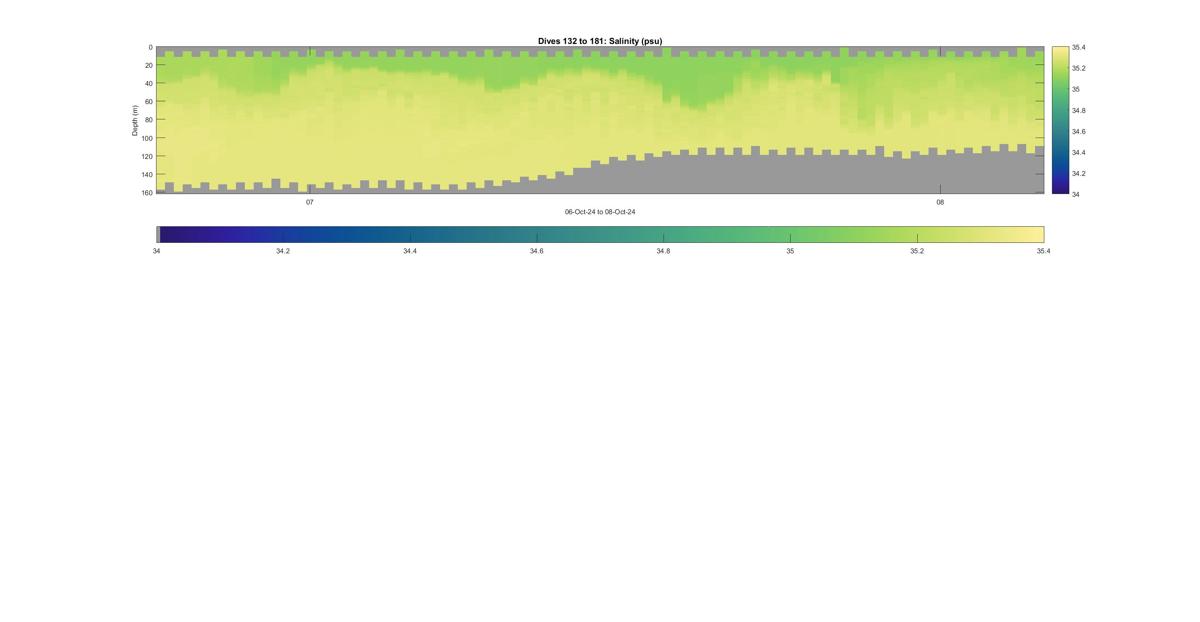This screenshot has width=1200, height=622.
Task: Click '34.4' label on the vertical colorbar
Action: [1079, 152]
